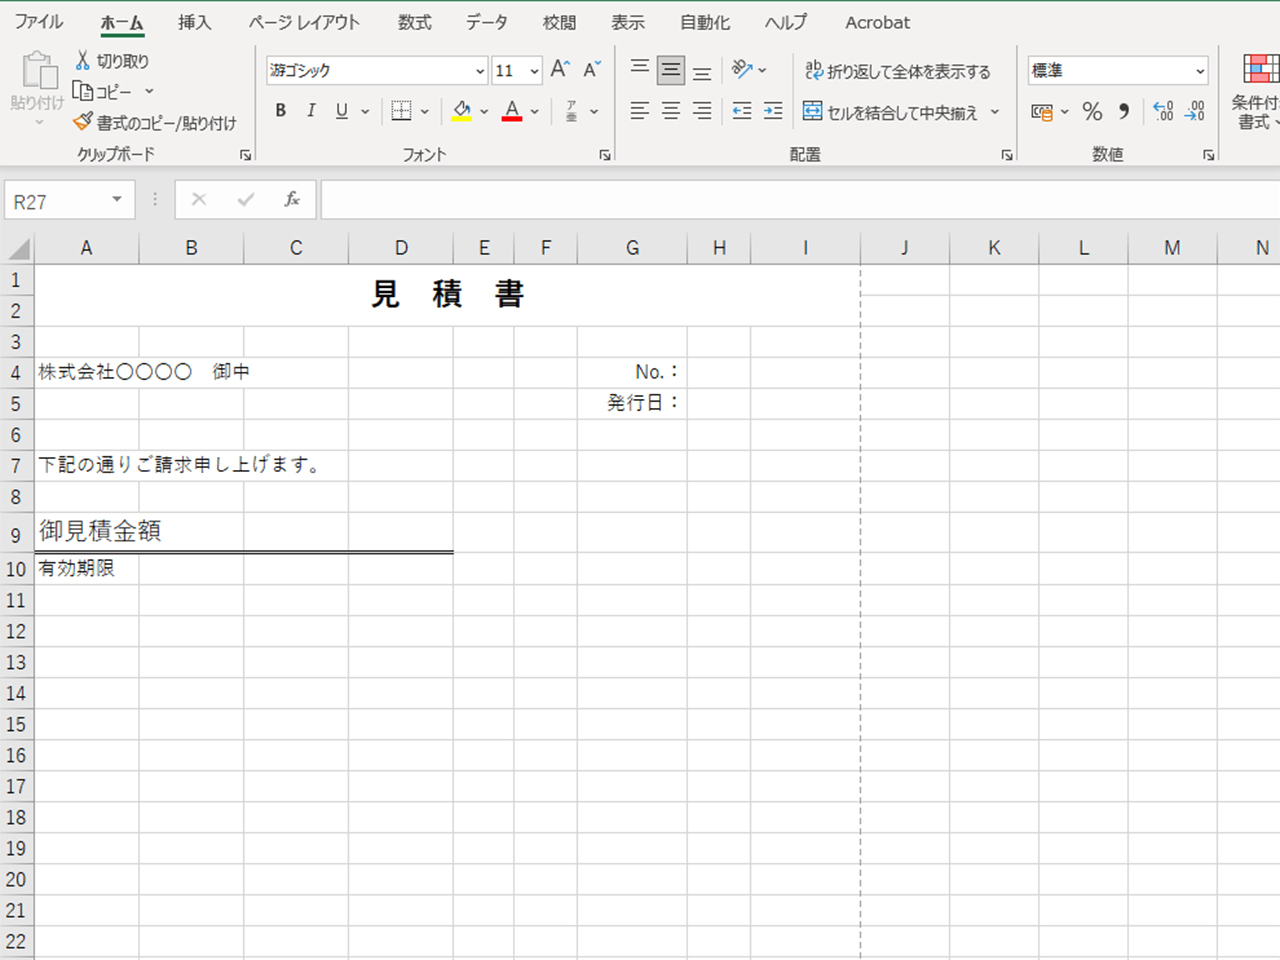
Task: Click the cut scissors icon
Action: coord(83,61)
